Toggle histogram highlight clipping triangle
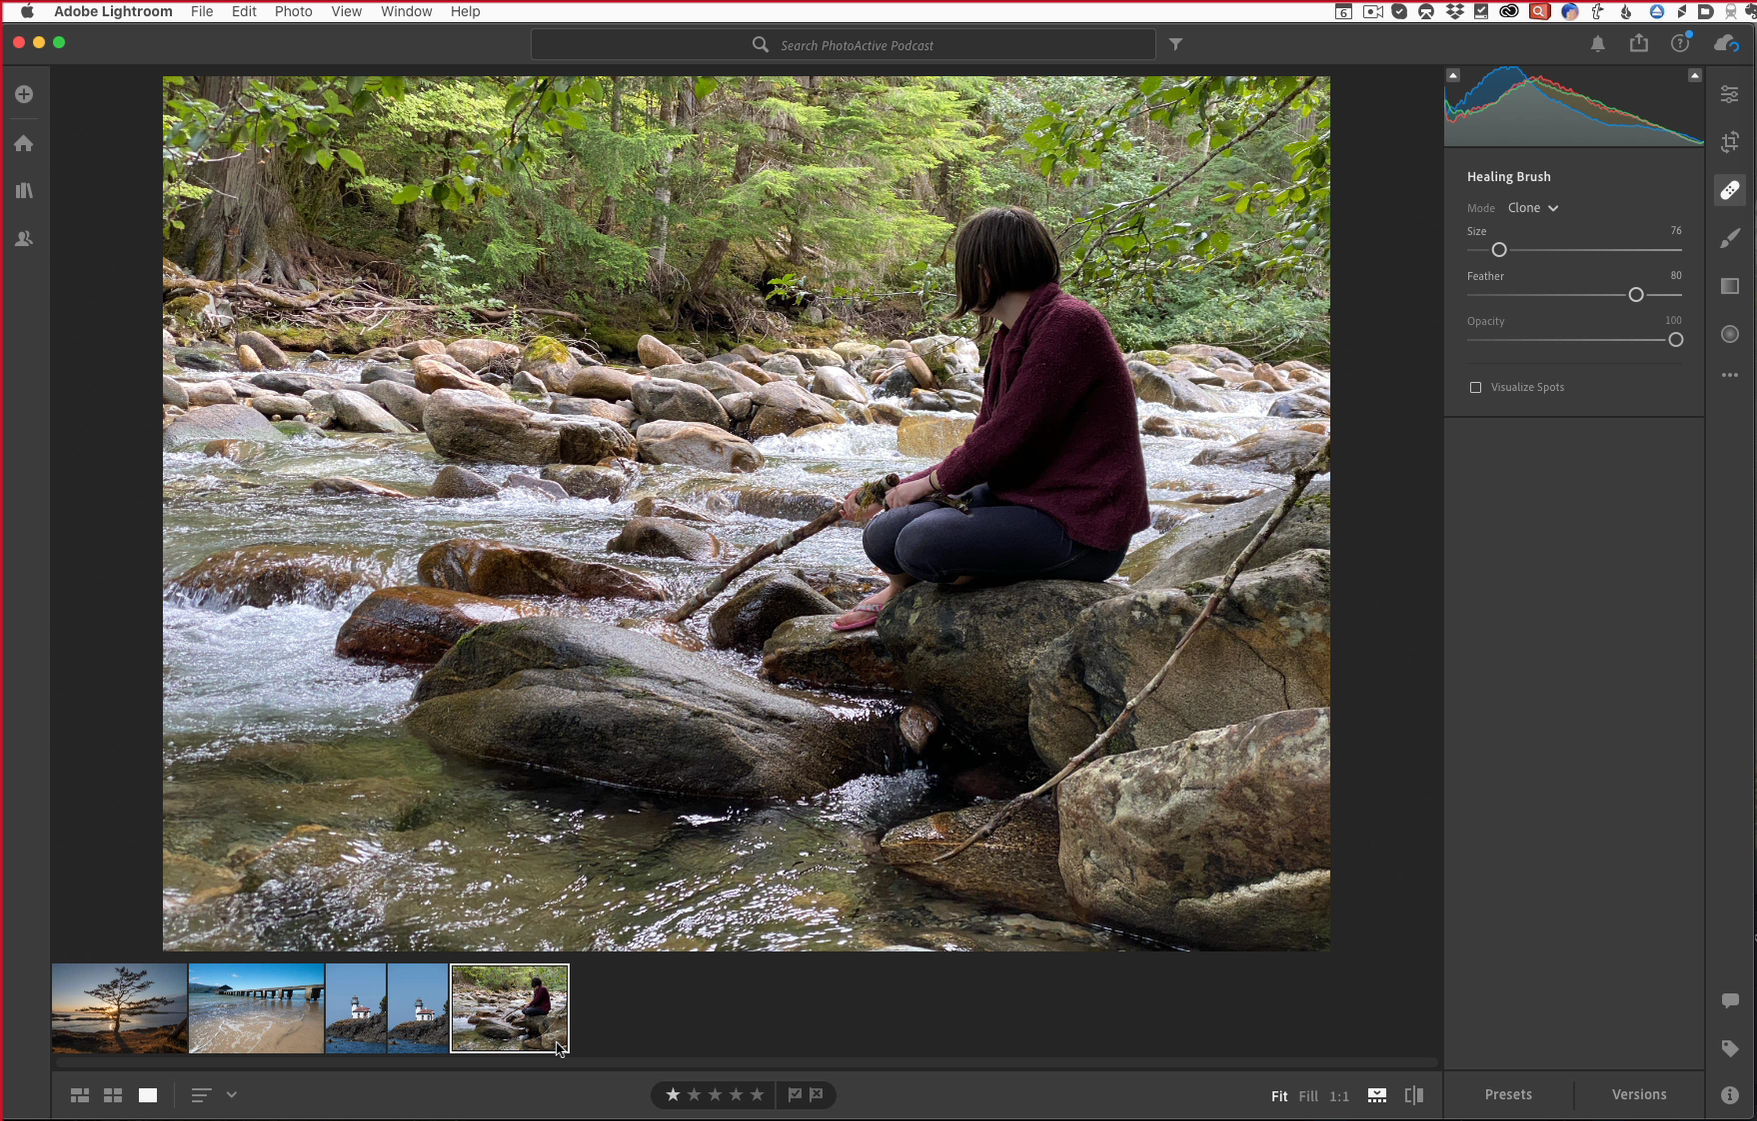Screen dimensions: 1757x1121 (x=1695, y=75)
